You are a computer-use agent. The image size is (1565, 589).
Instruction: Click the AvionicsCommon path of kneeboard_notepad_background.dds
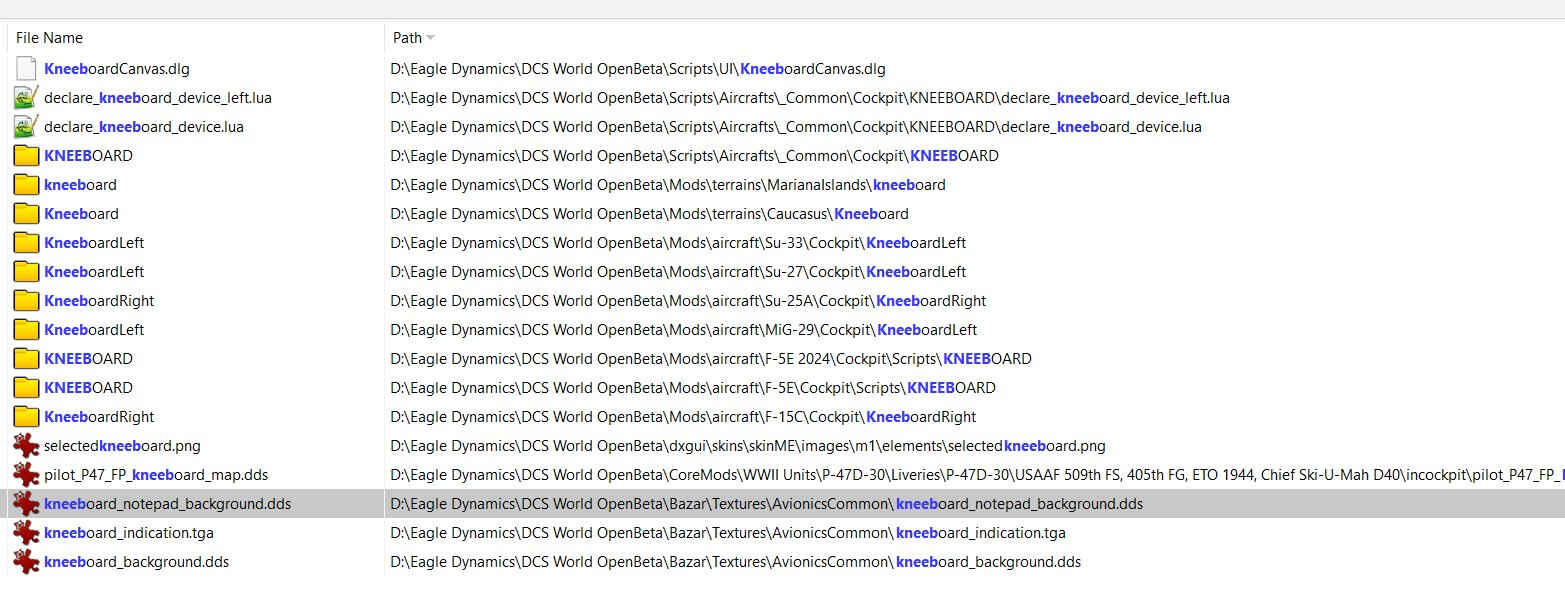(x=766, y=504)
